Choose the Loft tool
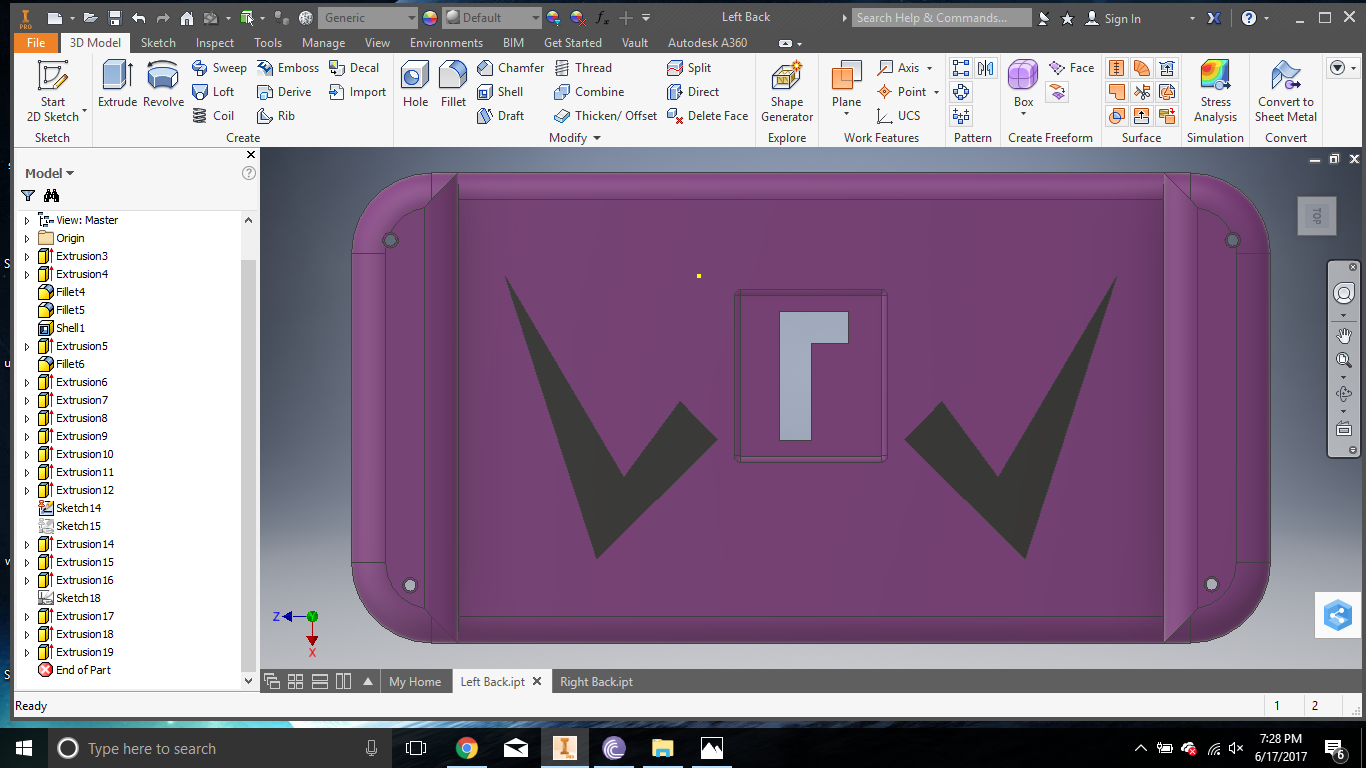This screenshot has width=1366, height=768. 213,92
